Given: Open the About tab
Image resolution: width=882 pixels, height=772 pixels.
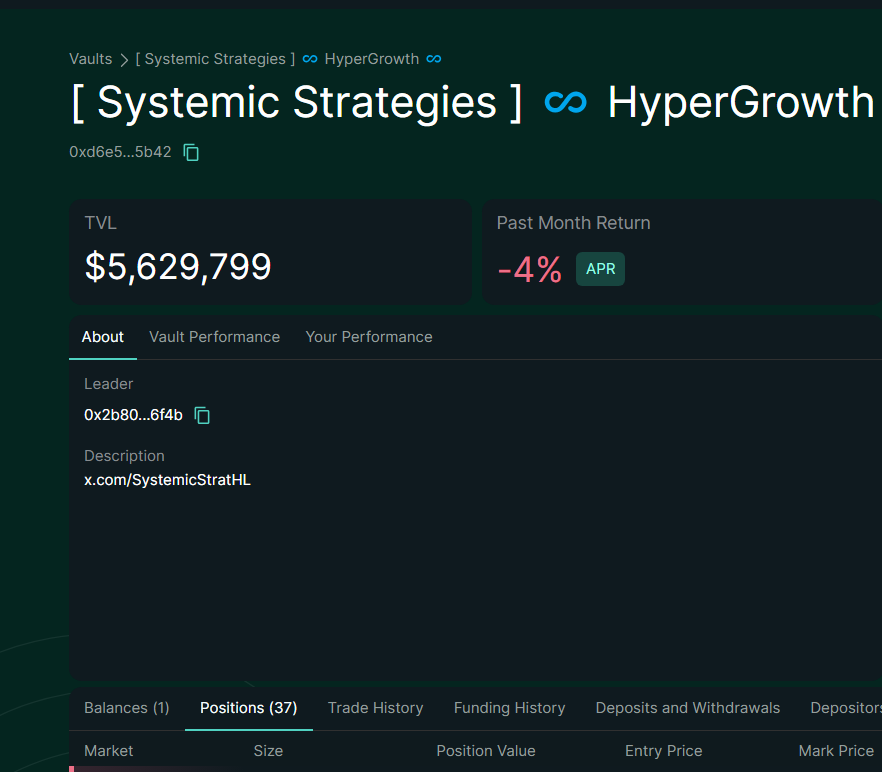Looking at the screenshot, I should pyautogui.click(x=102, y=337).
